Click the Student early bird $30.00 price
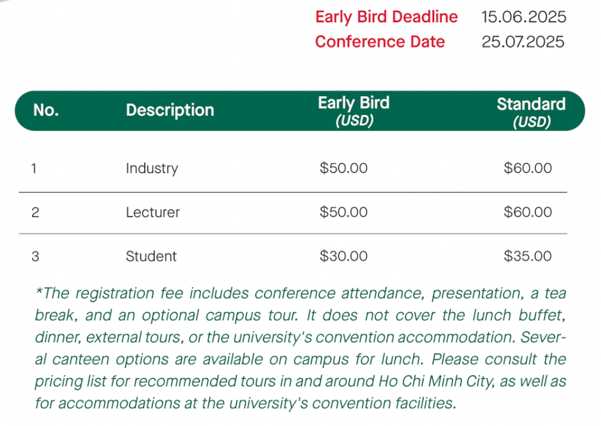601x426 pixels. (x=343, y=256)
